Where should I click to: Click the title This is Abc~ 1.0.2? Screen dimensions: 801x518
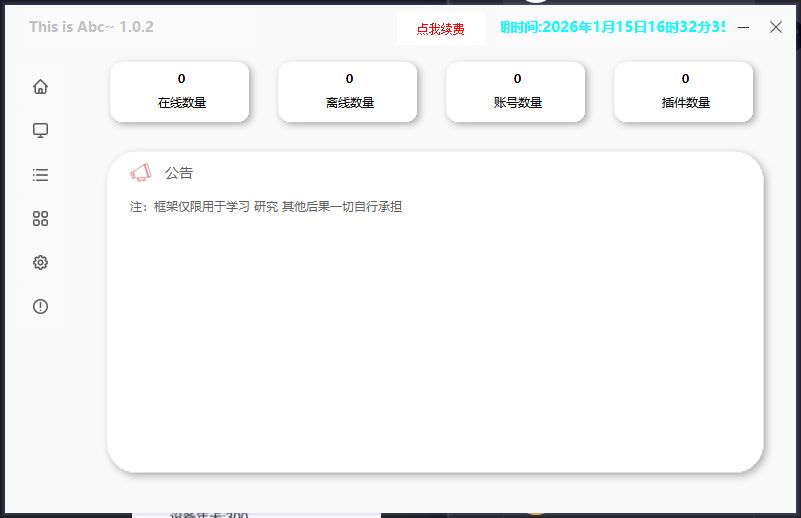pyautogui.click(x=91, y=27)
